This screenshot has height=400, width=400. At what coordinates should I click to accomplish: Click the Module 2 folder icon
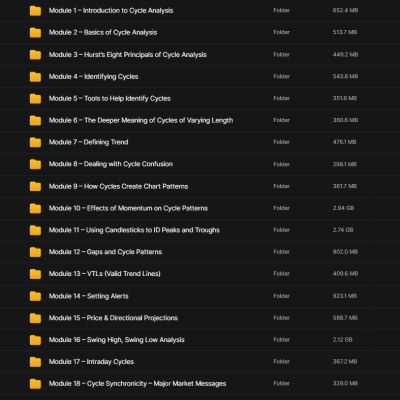(35, 33)
